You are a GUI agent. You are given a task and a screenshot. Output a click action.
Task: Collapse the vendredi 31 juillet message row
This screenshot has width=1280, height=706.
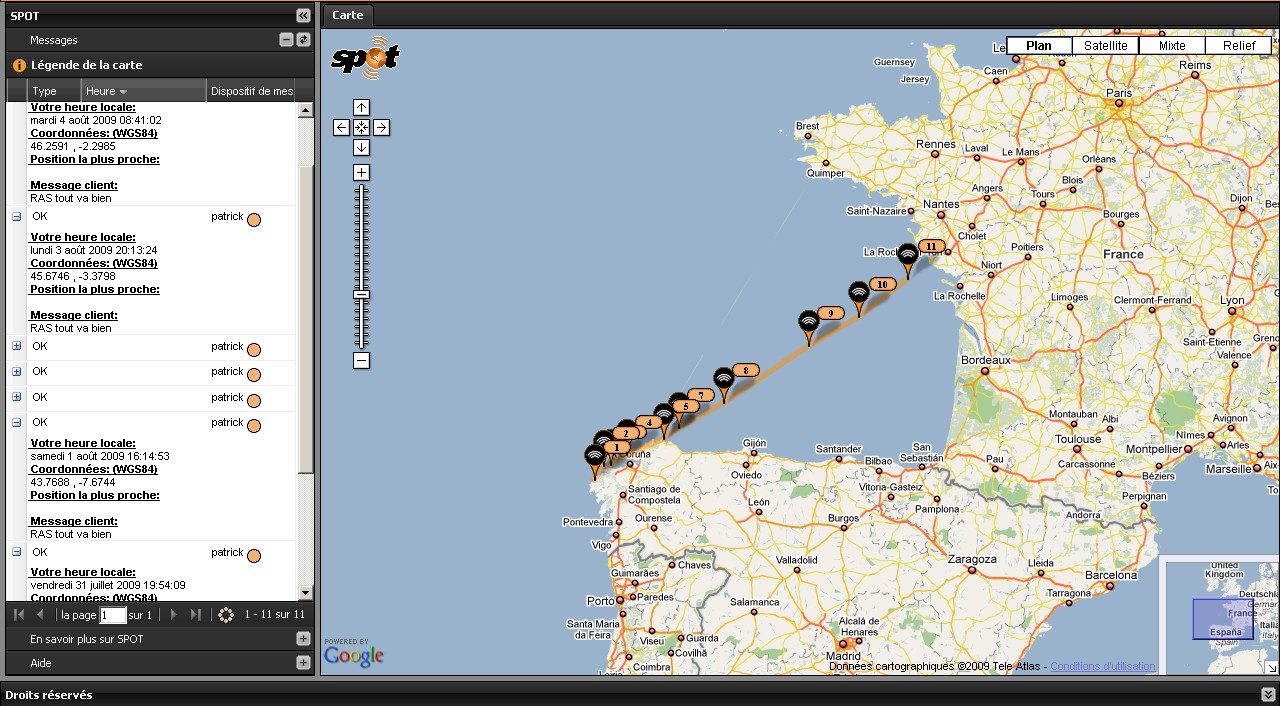point(16,552)
